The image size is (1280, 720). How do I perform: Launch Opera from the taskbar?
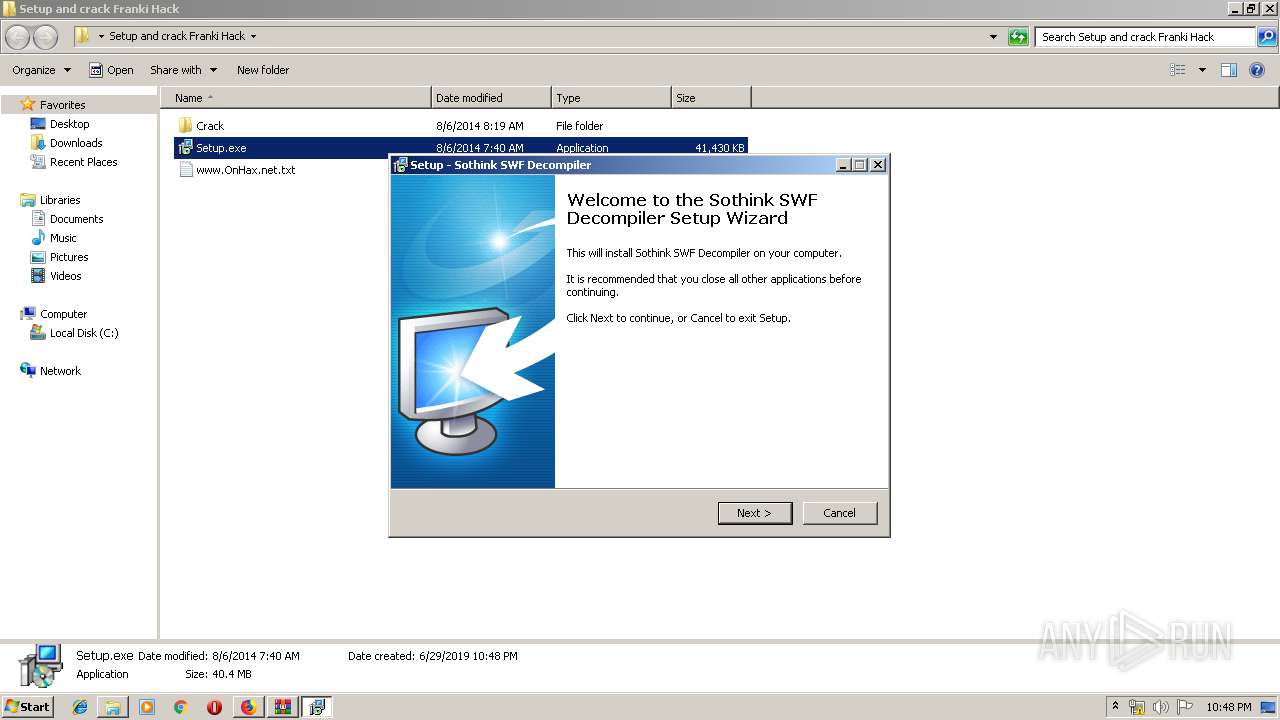214,707
